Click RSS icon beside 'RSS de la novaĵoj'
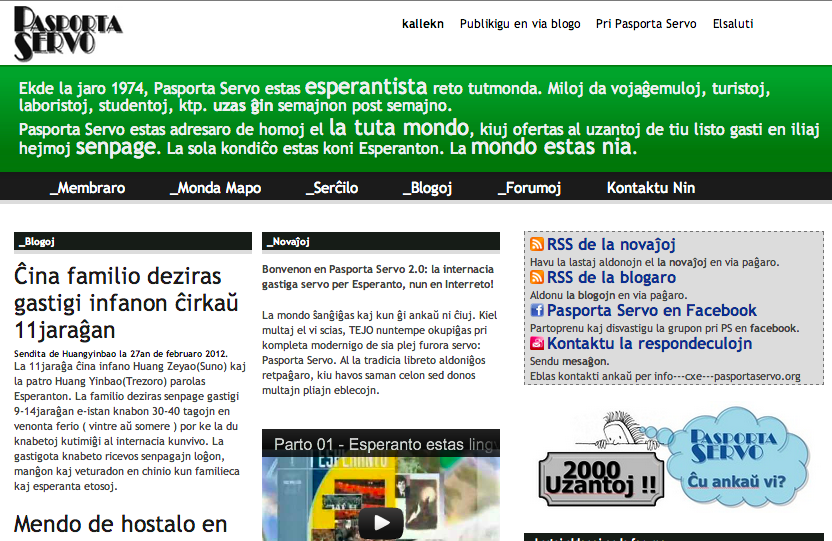 537,244
